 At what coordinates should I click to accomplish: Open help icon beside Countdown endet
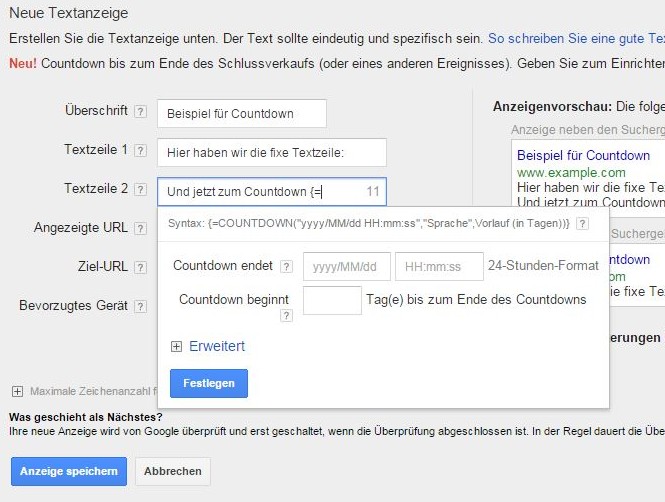click(286, 267)
